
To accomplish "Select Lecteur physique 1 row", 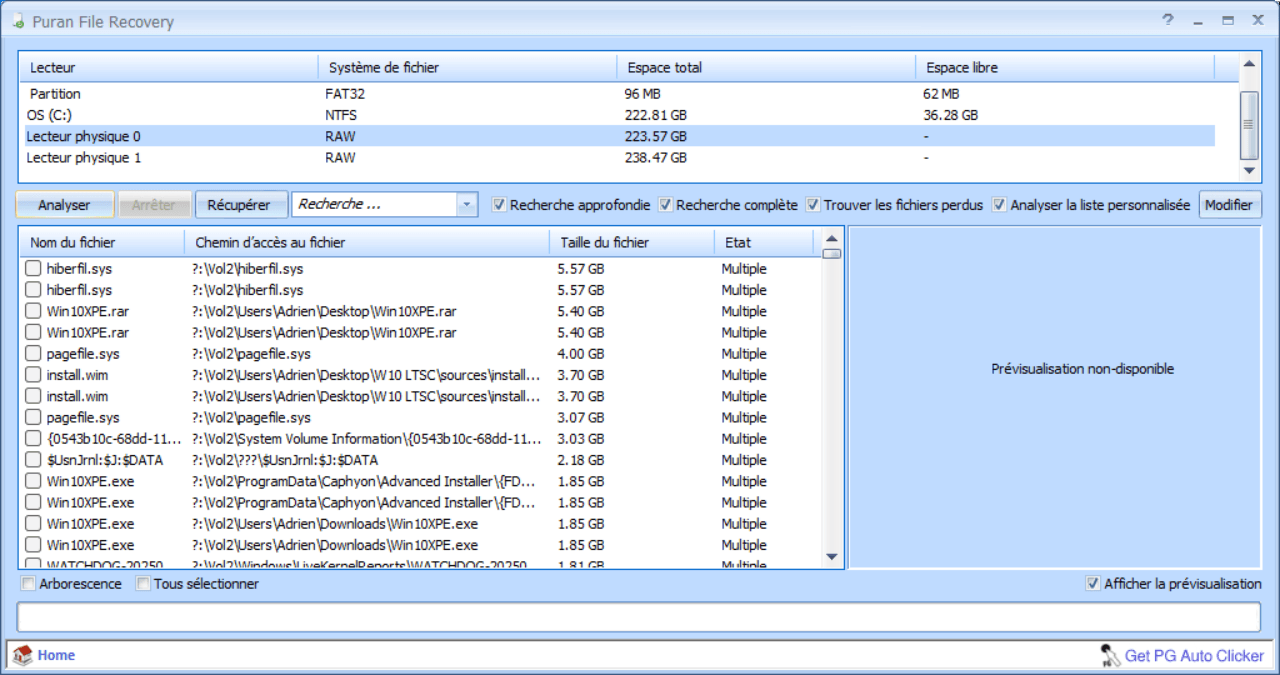I will coord(619,158).
